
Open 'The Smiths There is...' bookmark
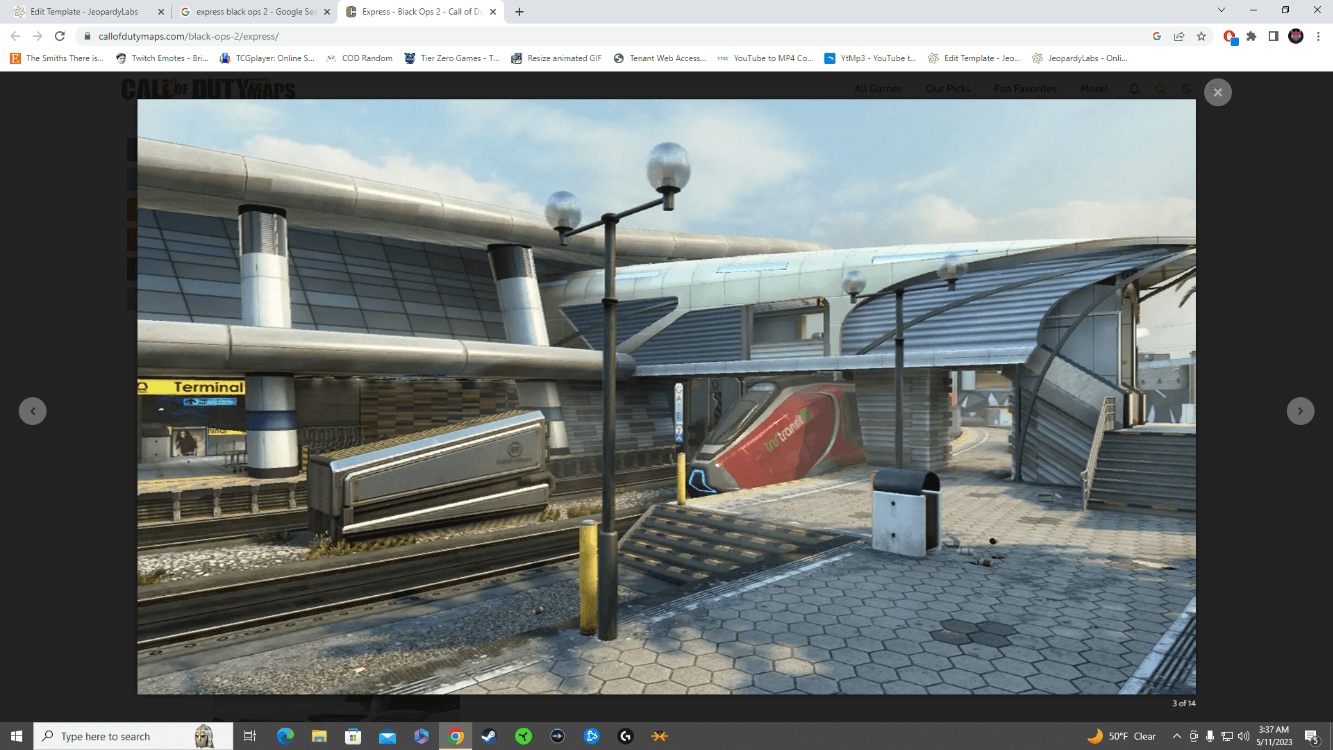point(57,58)
